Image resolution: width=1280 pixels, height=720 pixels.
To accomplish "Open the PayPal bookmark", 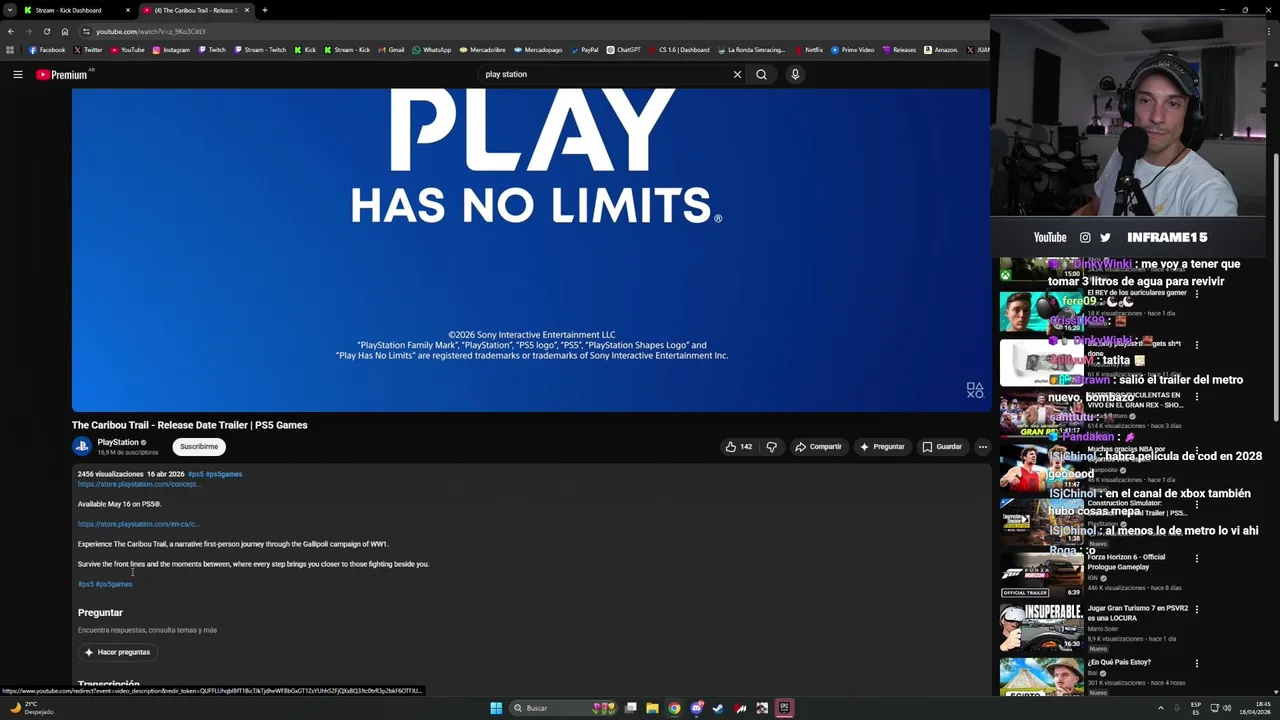I will pyautogui.click(x=584, y=50).
